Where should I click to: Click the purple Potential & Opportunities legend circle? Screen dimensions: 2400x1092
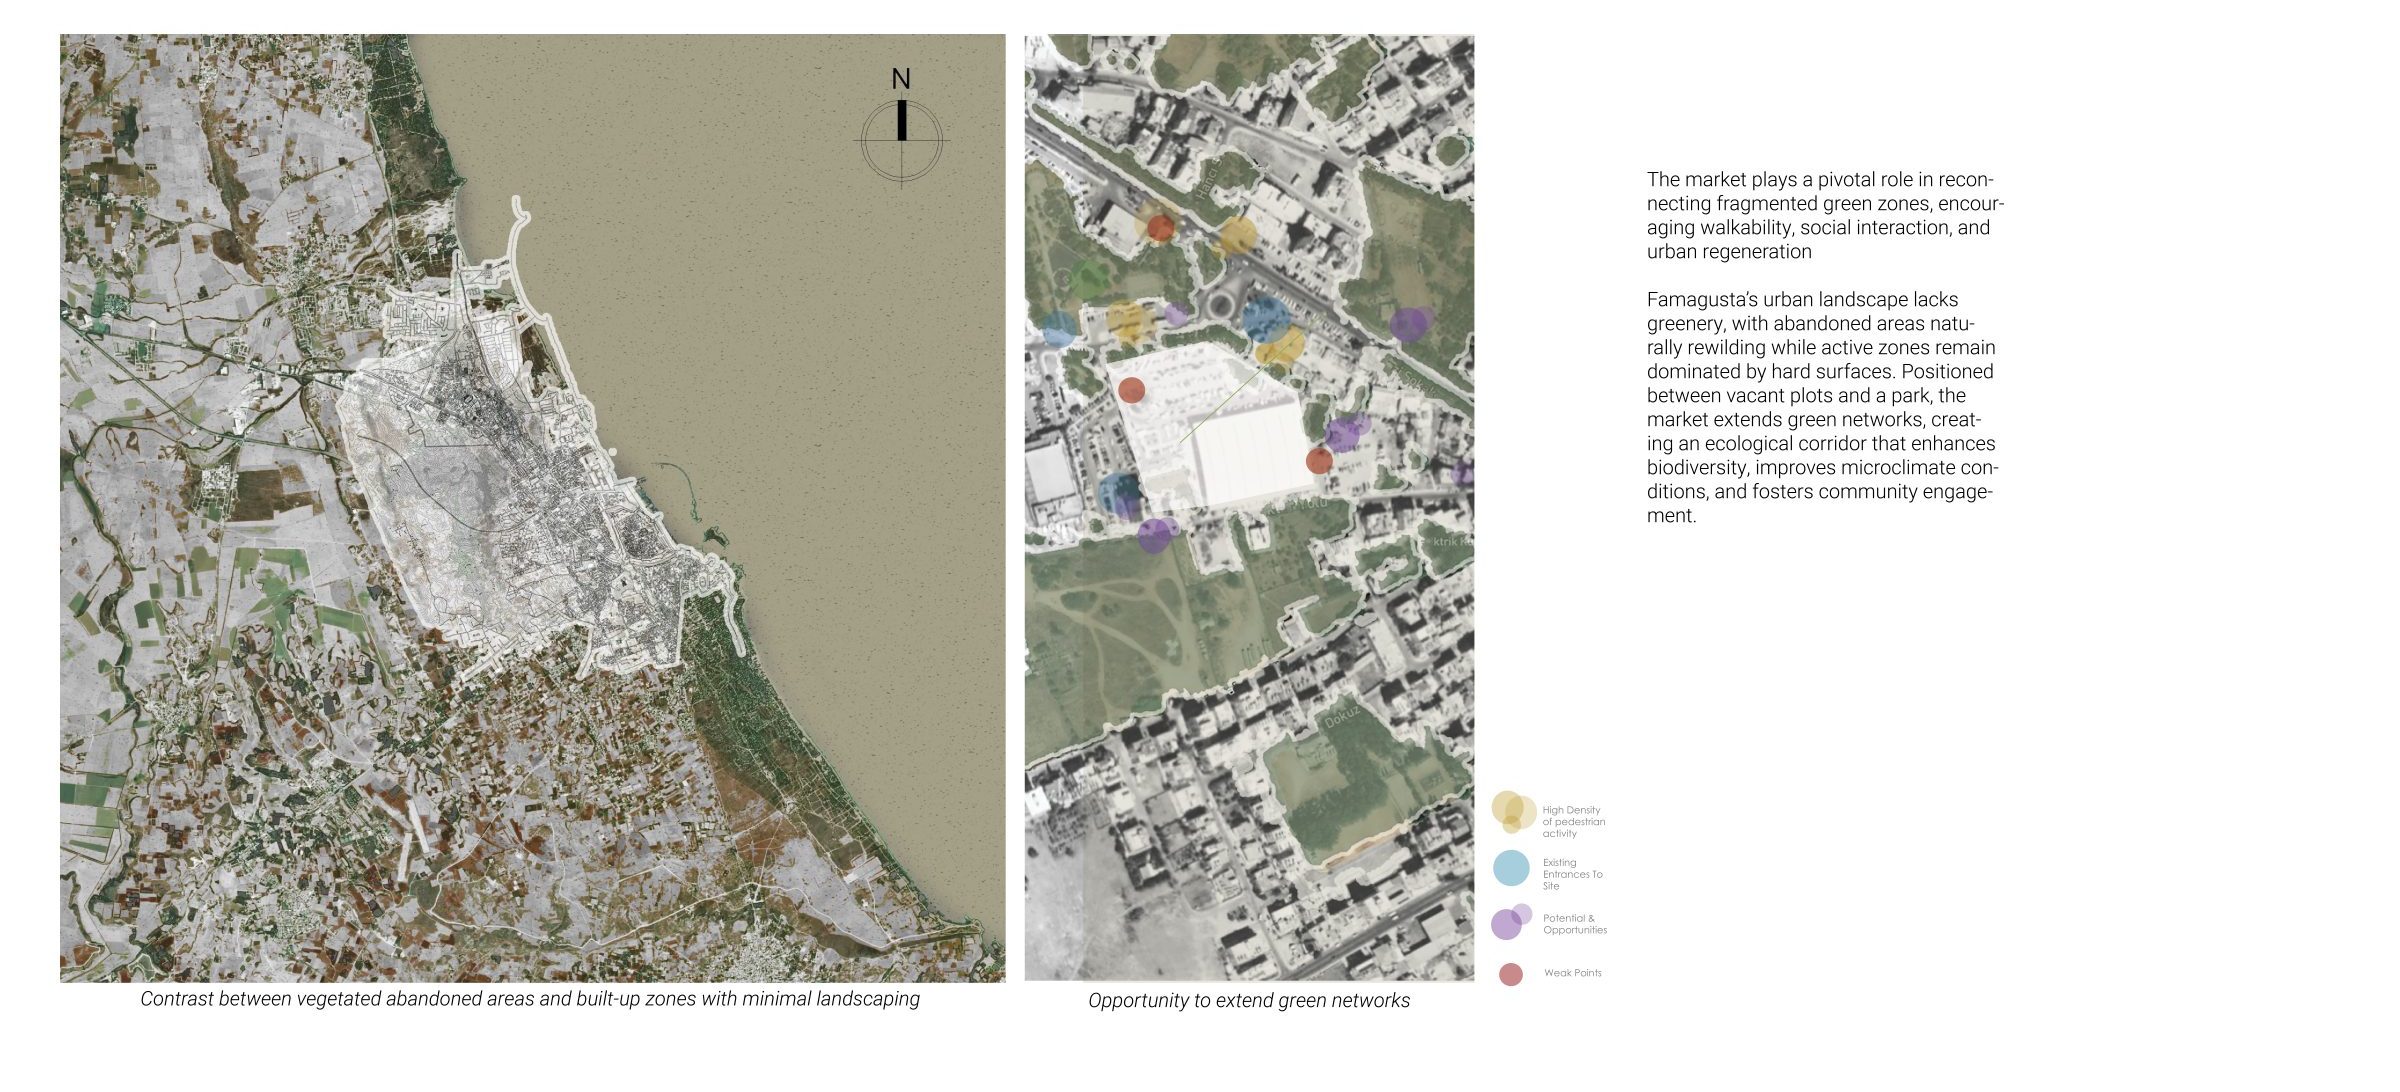[1508, 923]
